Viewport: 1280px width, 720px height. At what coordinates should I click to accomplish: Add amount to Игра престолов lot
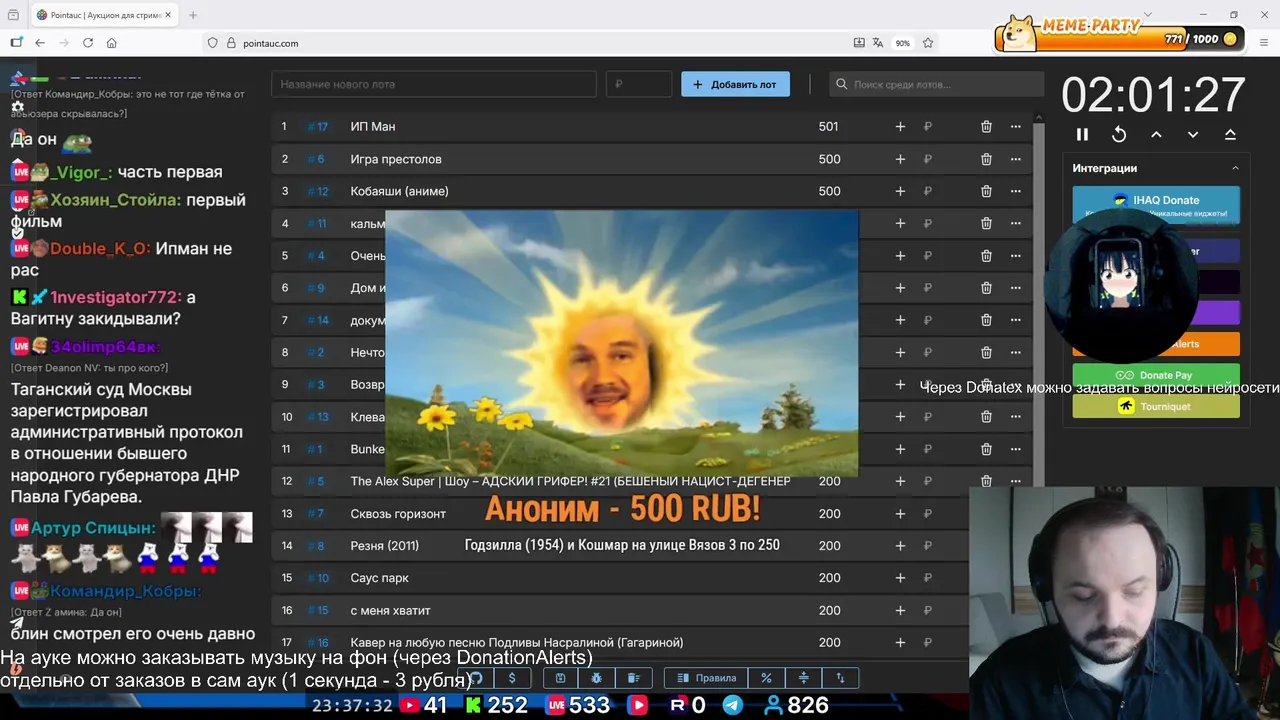[900, 159]
